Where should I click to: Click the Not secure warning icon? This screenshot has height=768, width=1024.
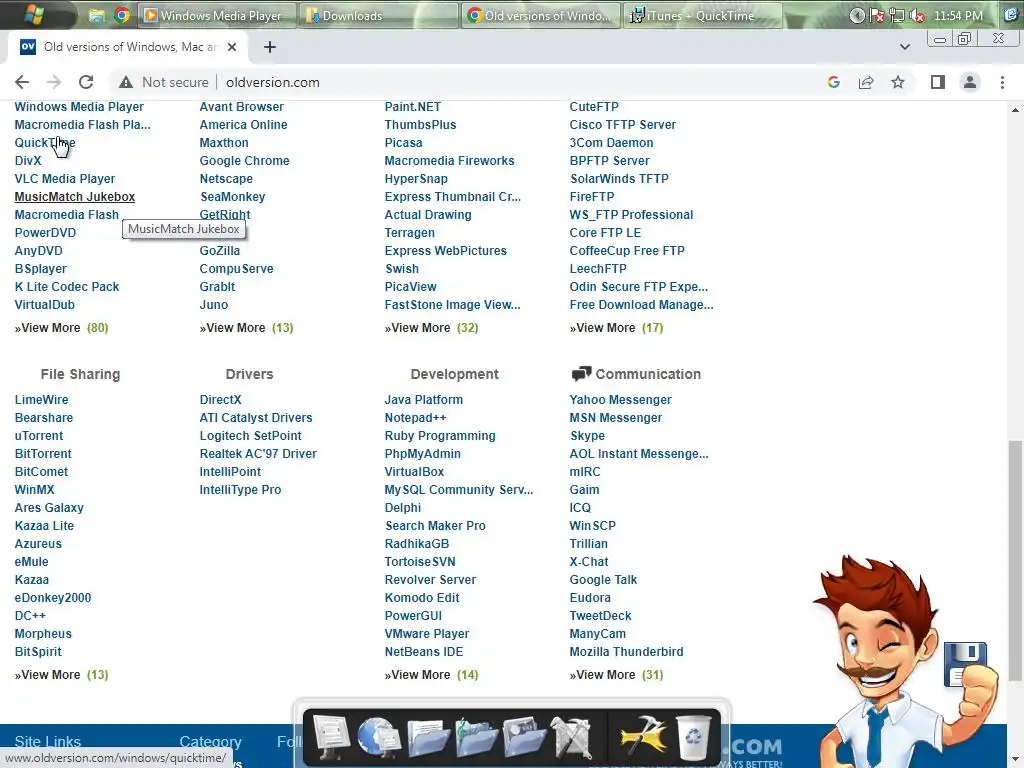coord(125,82)
